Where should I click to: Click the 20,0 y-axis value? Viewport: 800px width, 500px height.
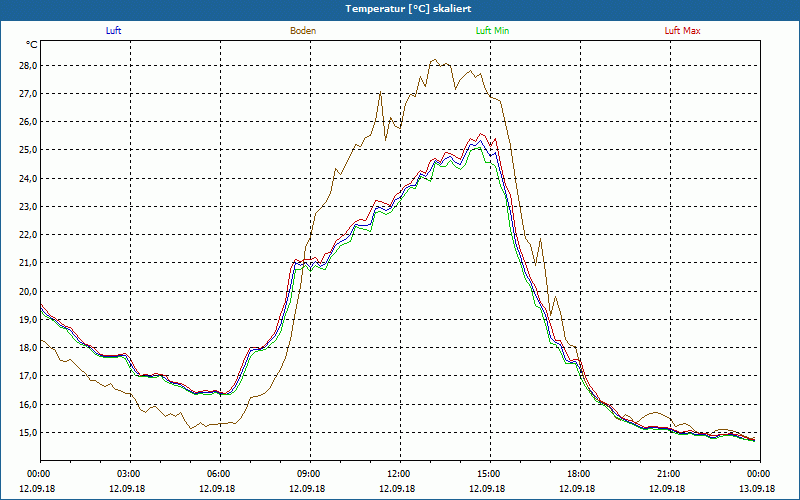[x=28, y=291]
